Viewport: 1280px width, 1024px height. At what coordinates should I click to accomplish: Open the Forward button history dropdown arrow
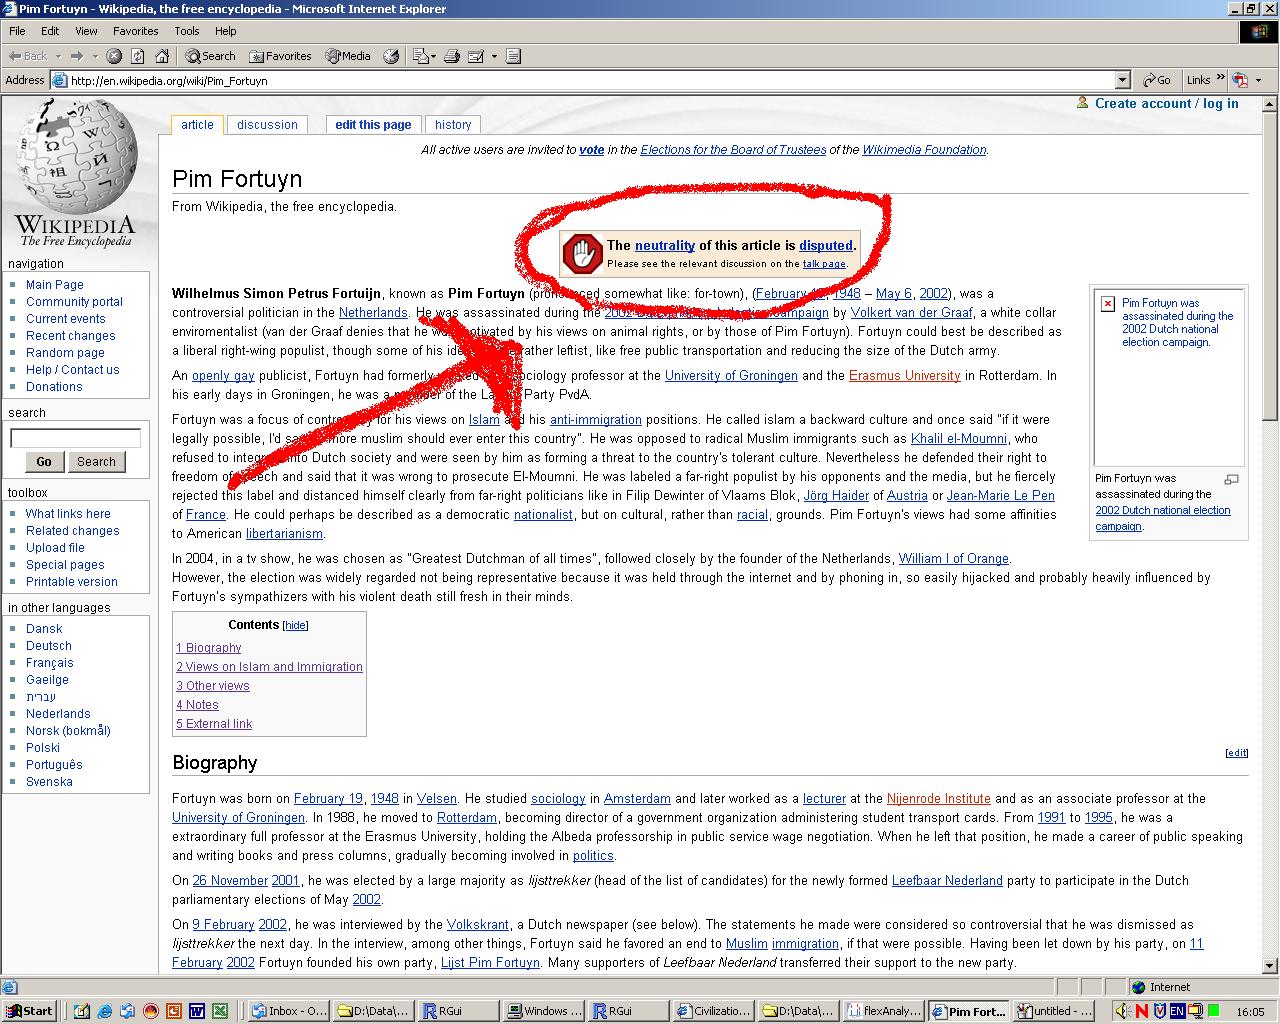95,57
